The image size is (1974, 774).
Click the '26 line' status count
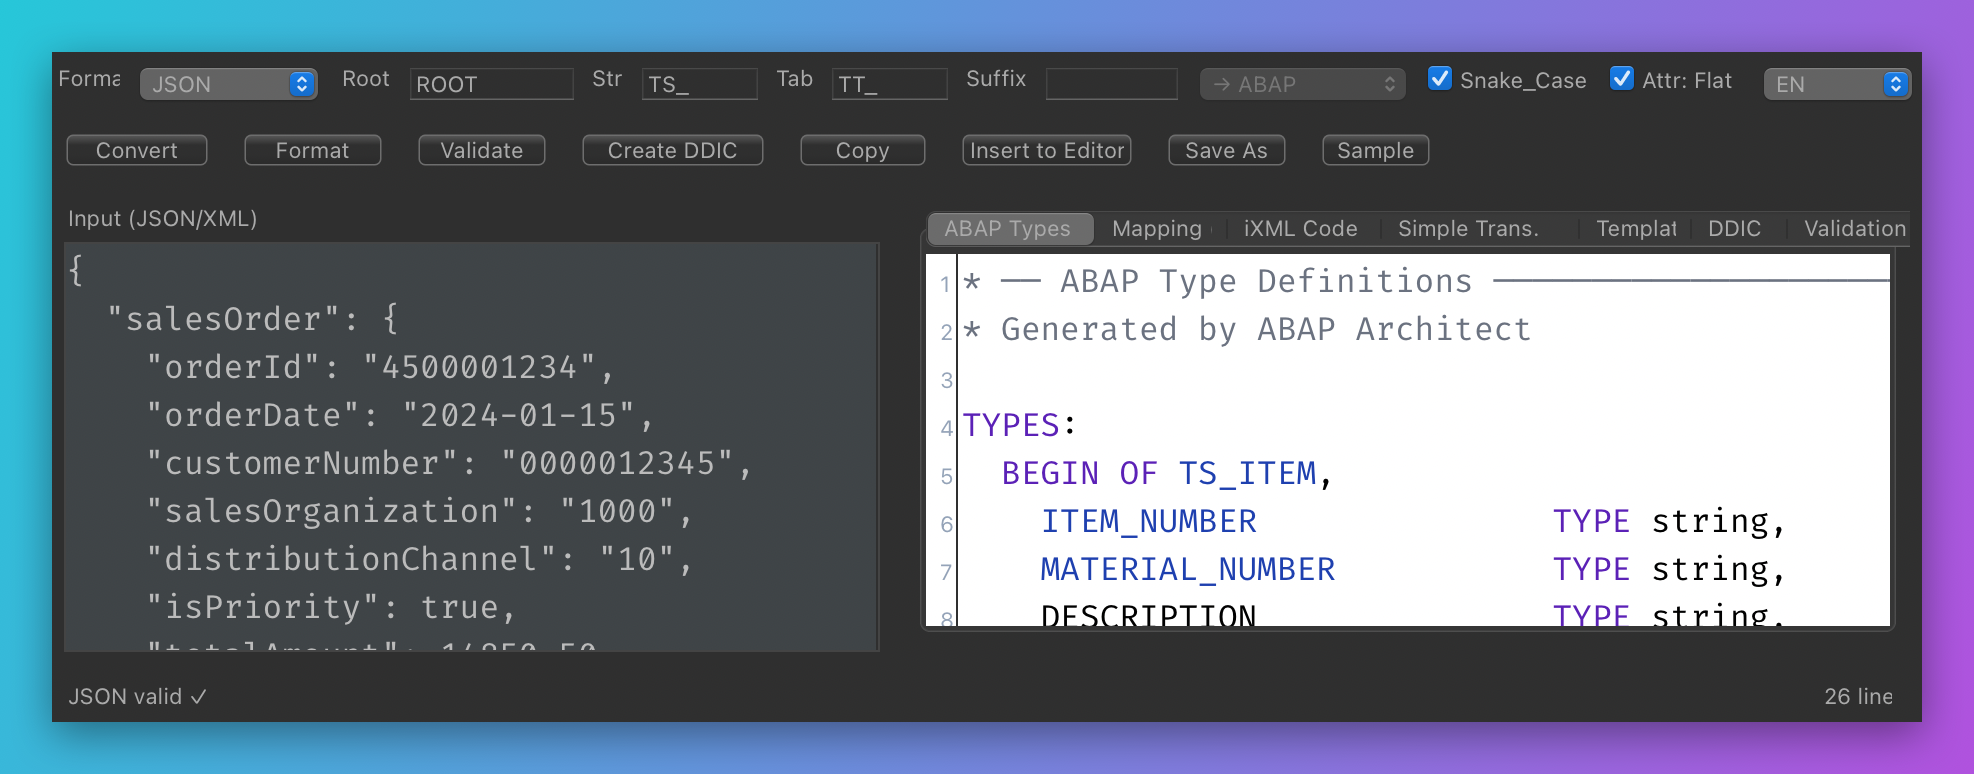click(x=1858, y=696)
